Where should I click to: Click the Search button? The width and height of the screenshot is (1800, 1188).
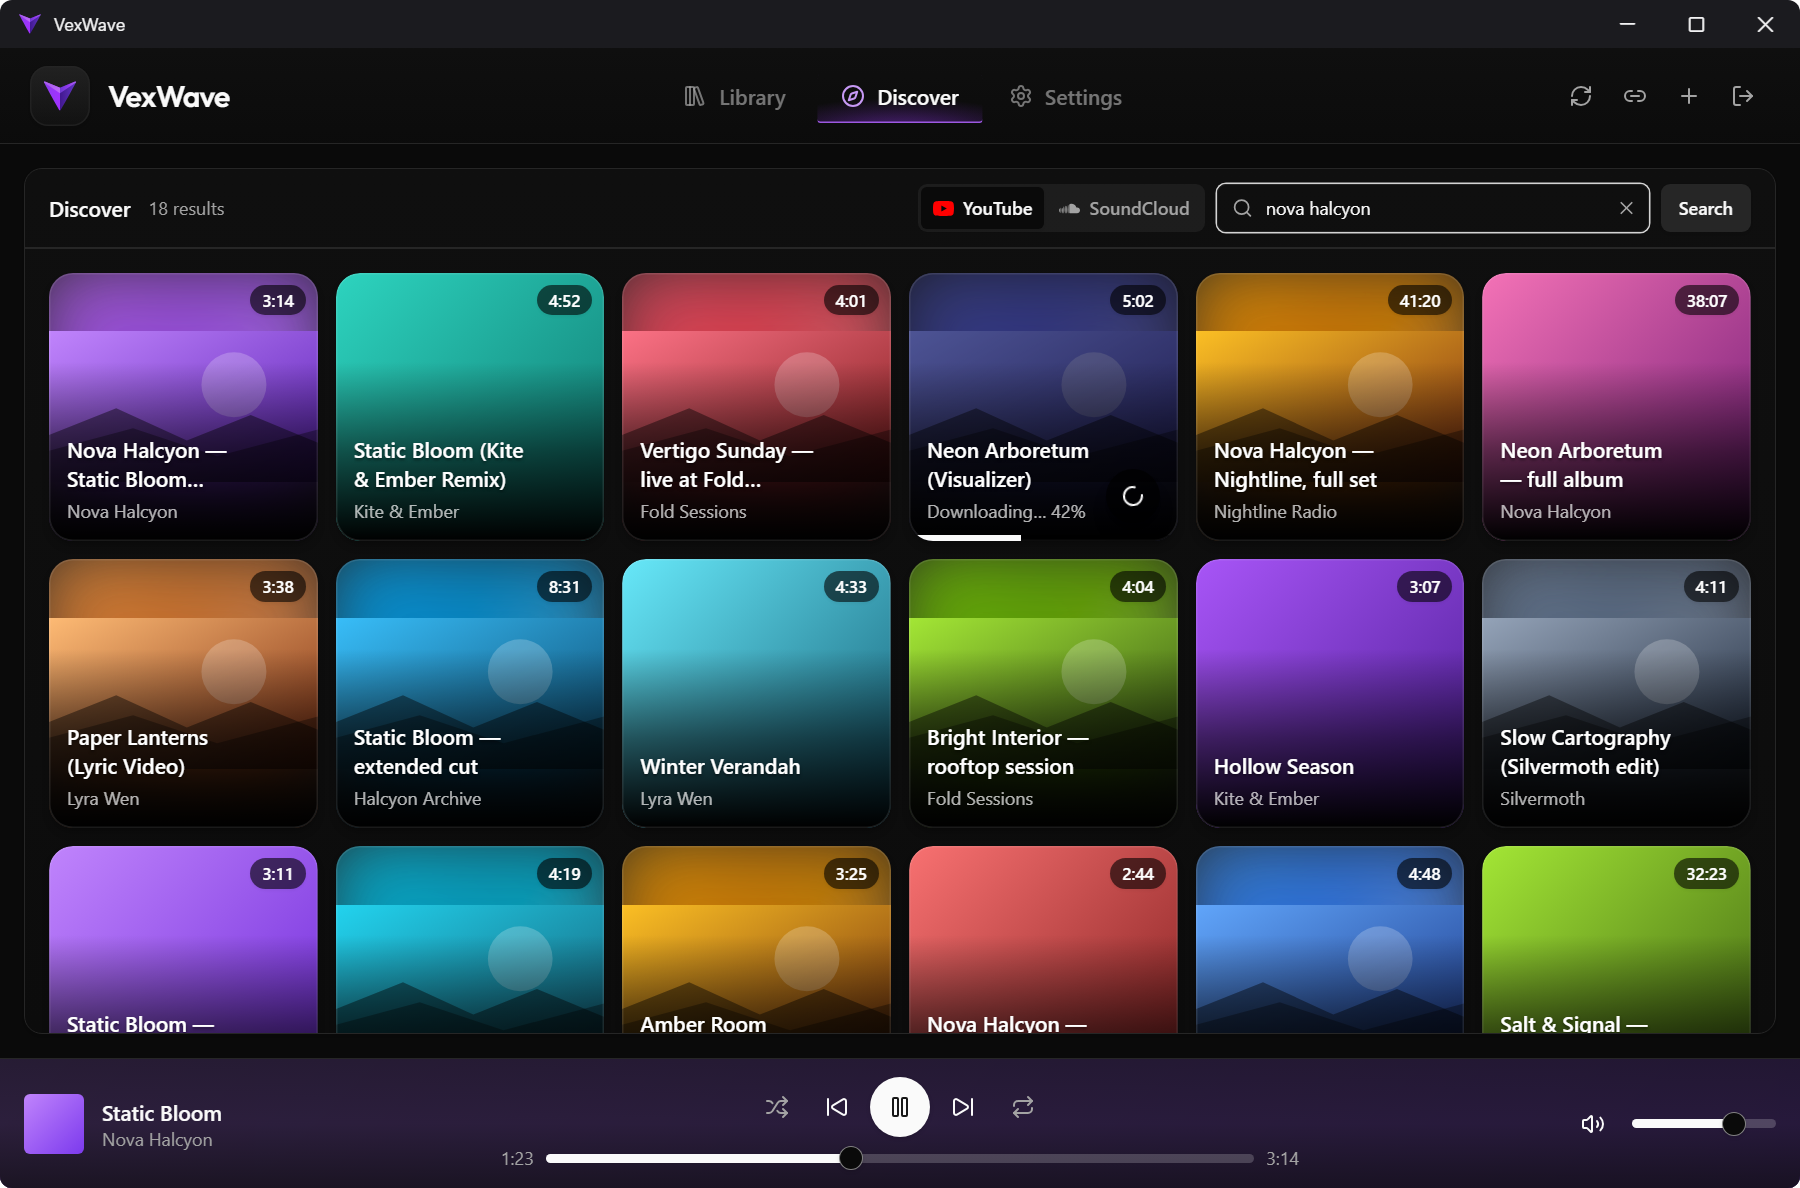point(1705,208)
